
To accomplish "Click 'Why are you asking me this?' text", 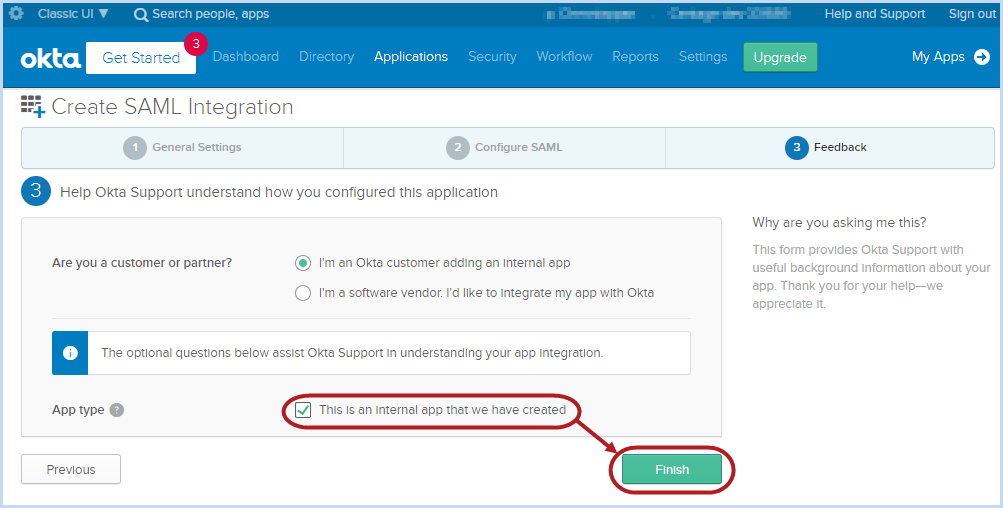I will pyautogui.click(x=839, y=223).
